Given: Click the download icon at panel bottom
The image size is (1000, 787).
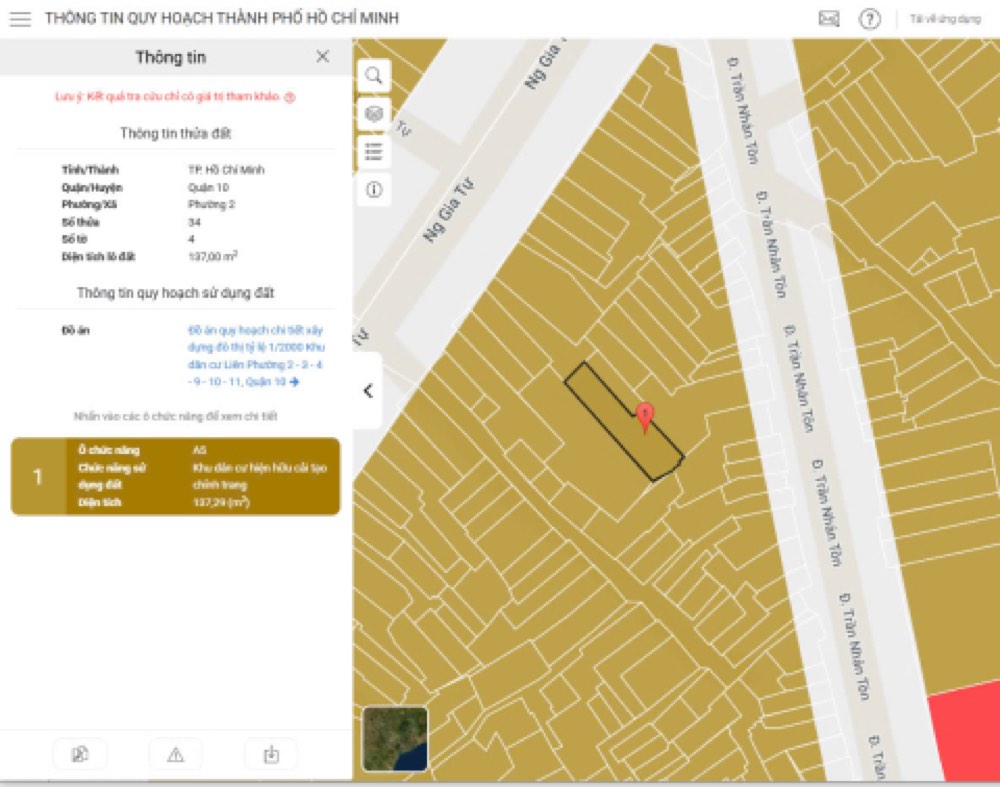Looking at the screenshot, I should pyautogui.click(x=271, y=755).
